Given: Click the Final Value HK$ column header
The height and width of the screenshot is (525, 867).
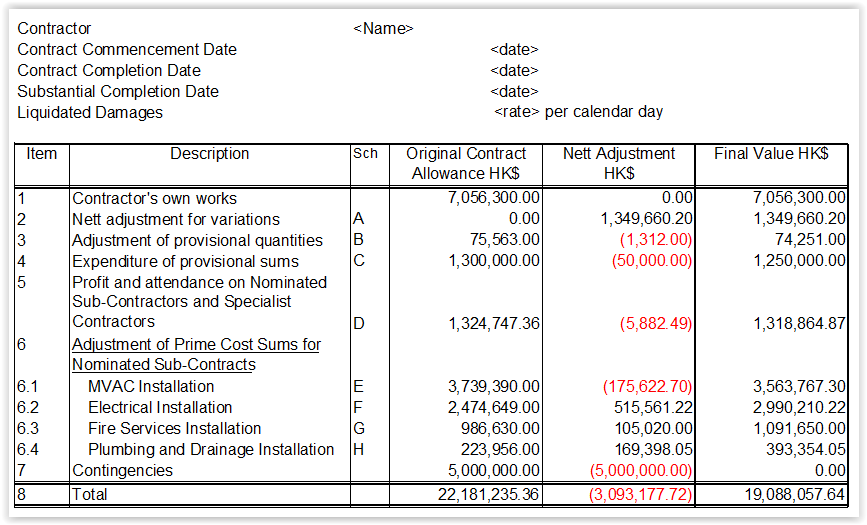Looking at the screenshot, I should [x=771, y=153].
